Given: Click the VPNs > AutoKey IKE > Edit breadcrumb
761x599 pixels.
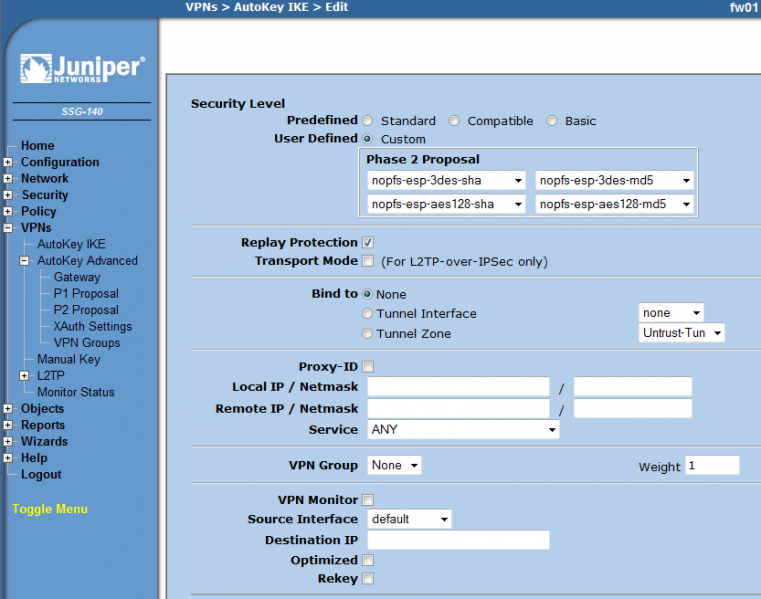Looking at the screenshot, I should pos(267,7).
